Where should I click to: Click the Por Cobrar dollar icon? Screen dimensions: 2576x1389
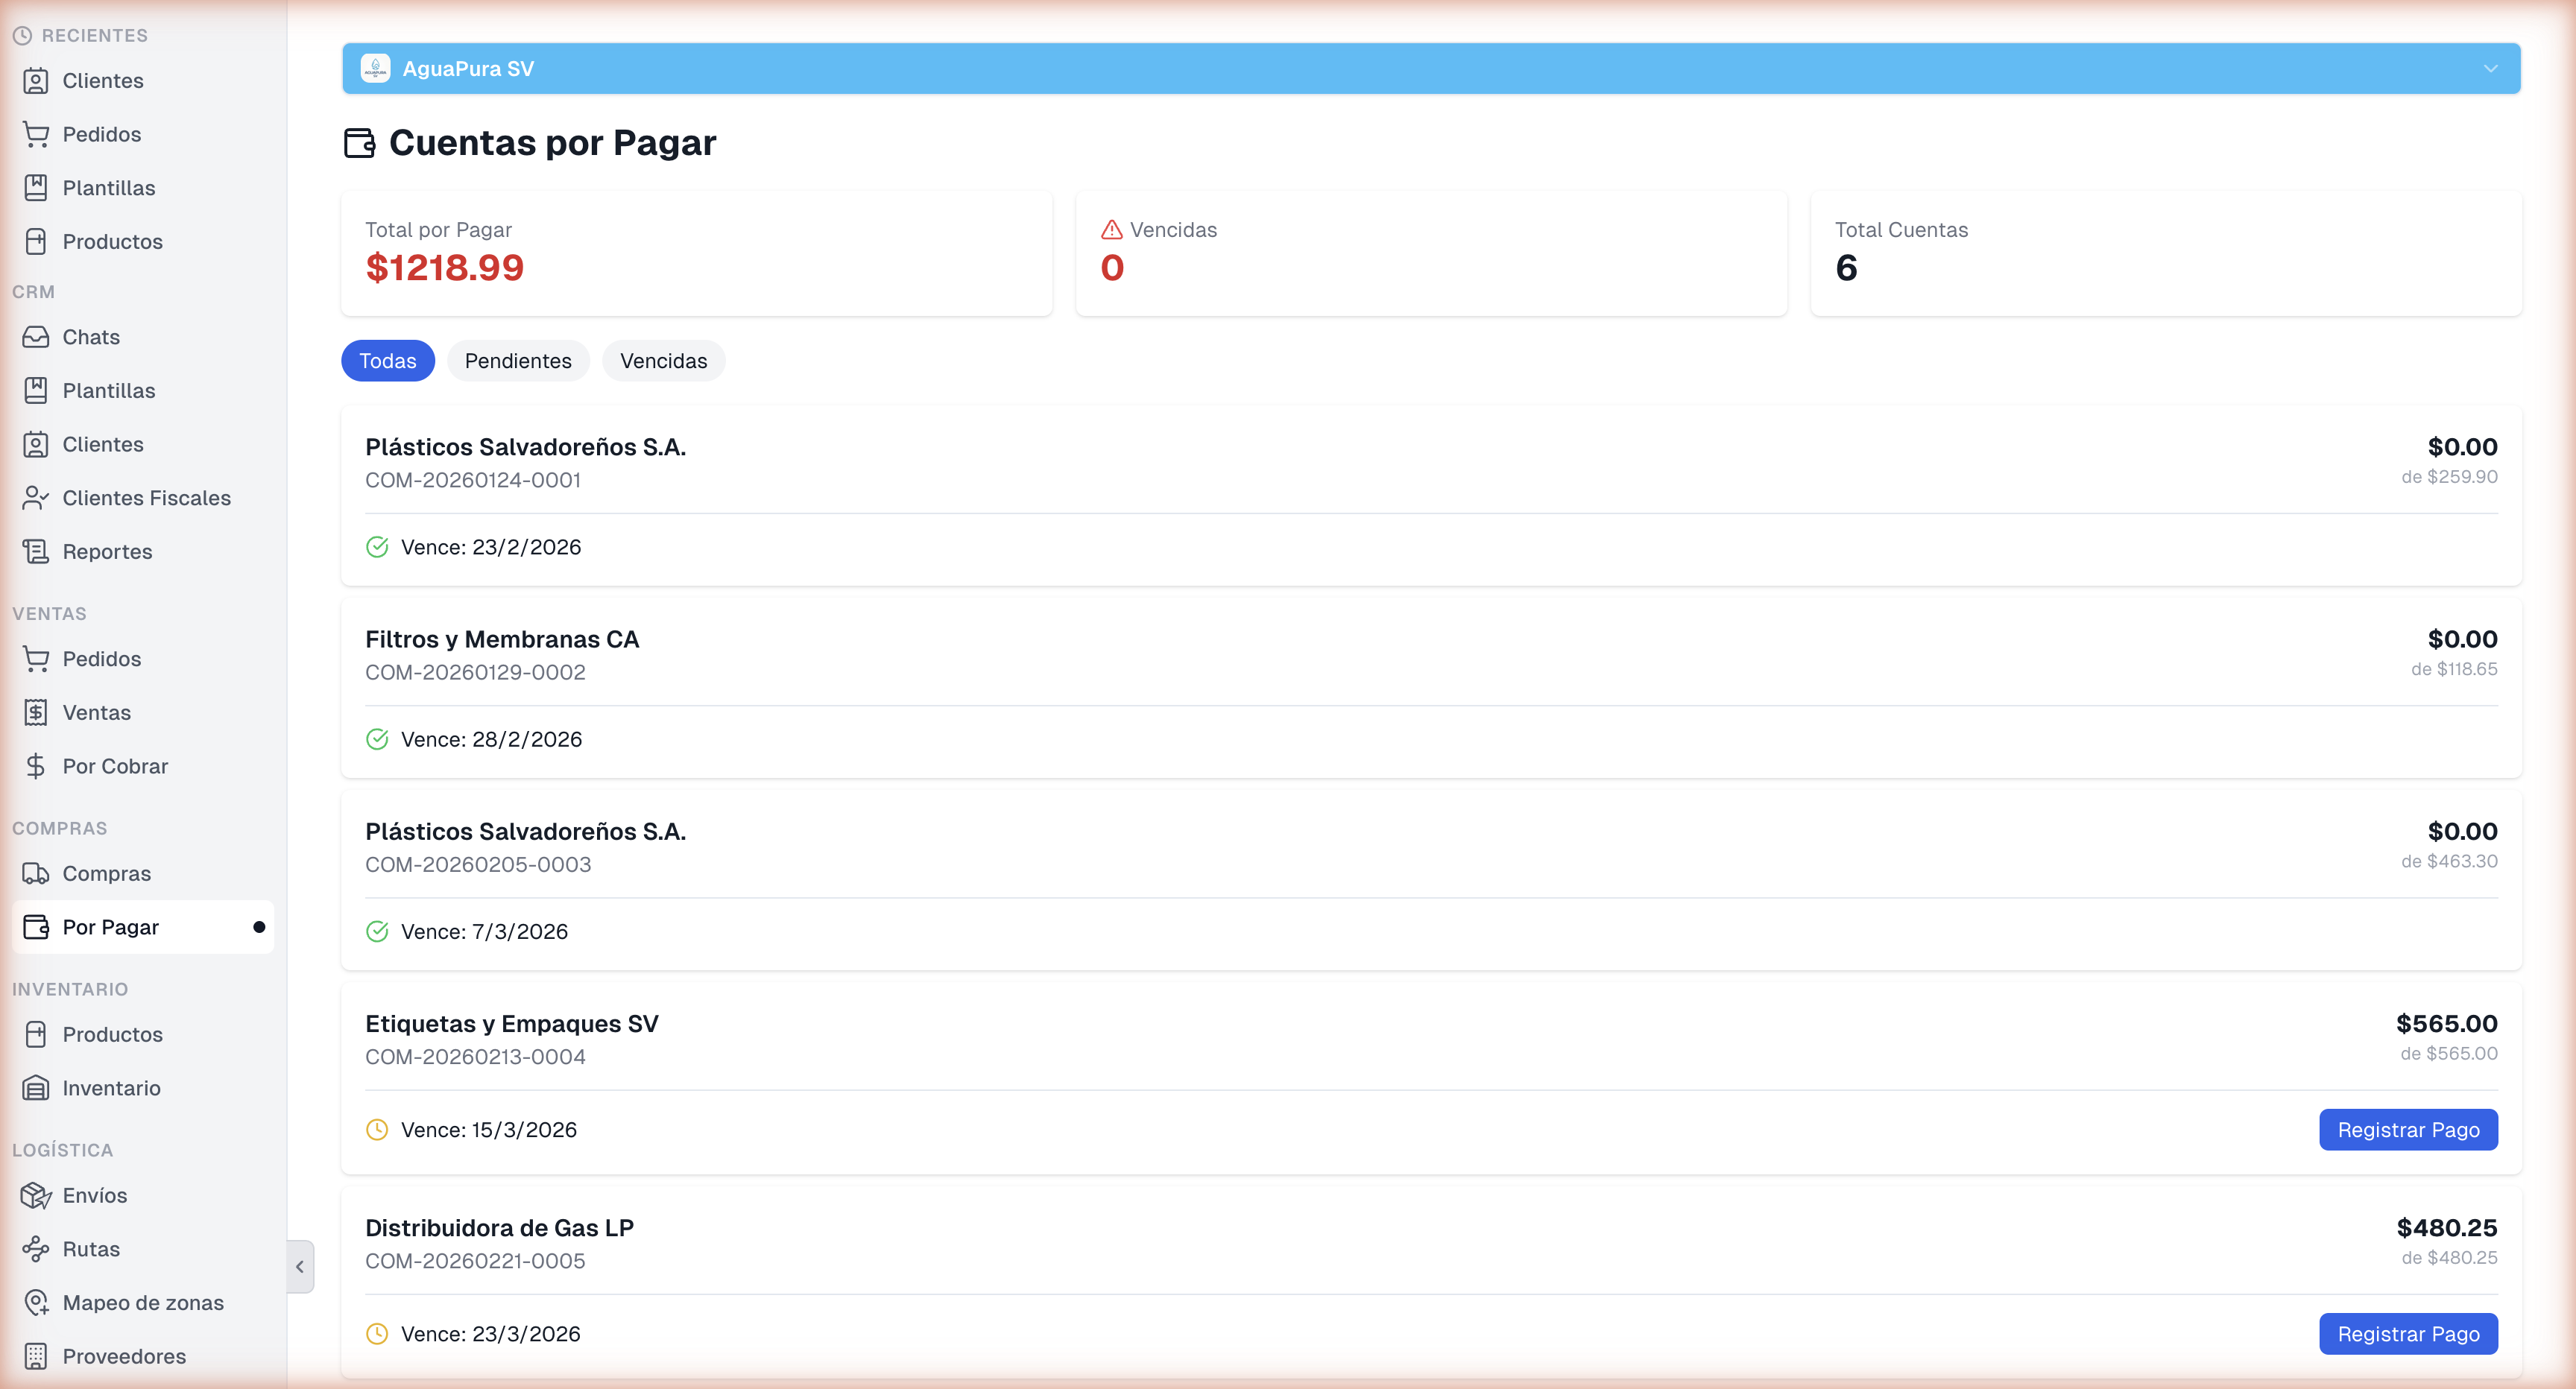(x=37, y=765)
